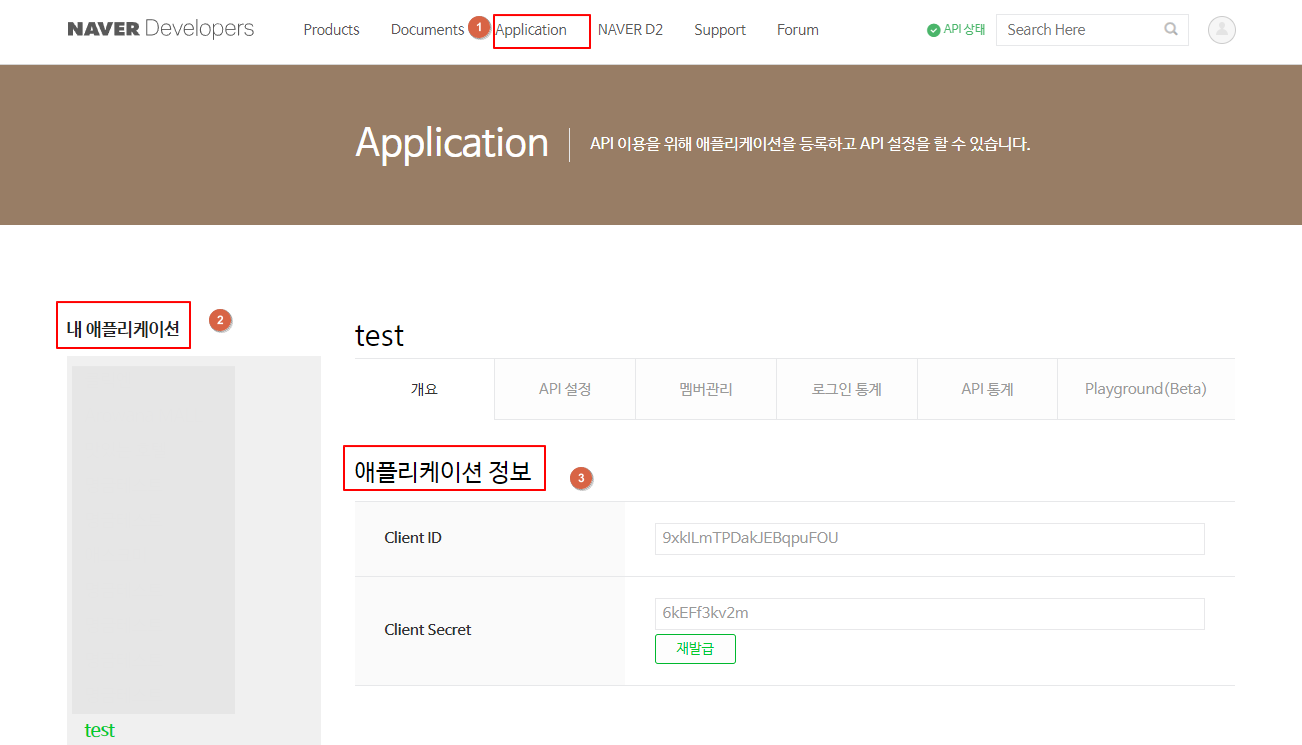Open the 멤버관리 tab
Viewport: 1302px width, 745px height.
click(x=706, y=389)
